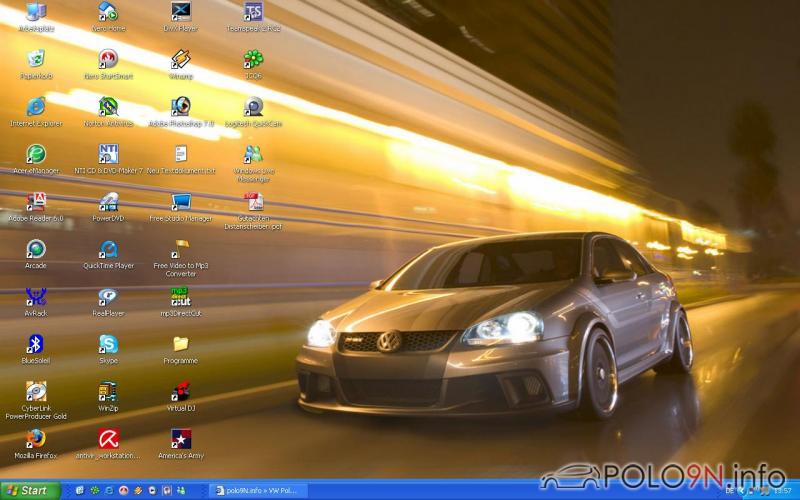Click the Windows Live Messenger icon

click(254, 155)
